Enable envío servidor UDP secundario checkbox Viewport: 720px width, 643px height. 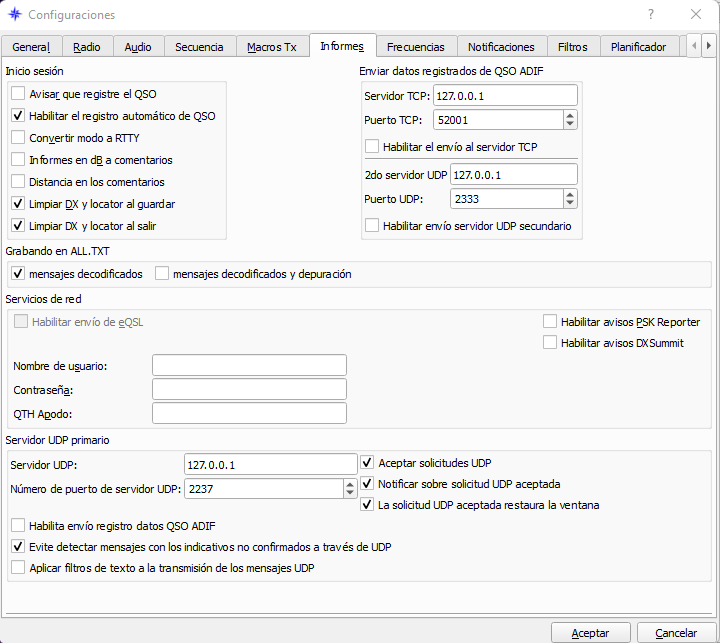pos(372,226)
